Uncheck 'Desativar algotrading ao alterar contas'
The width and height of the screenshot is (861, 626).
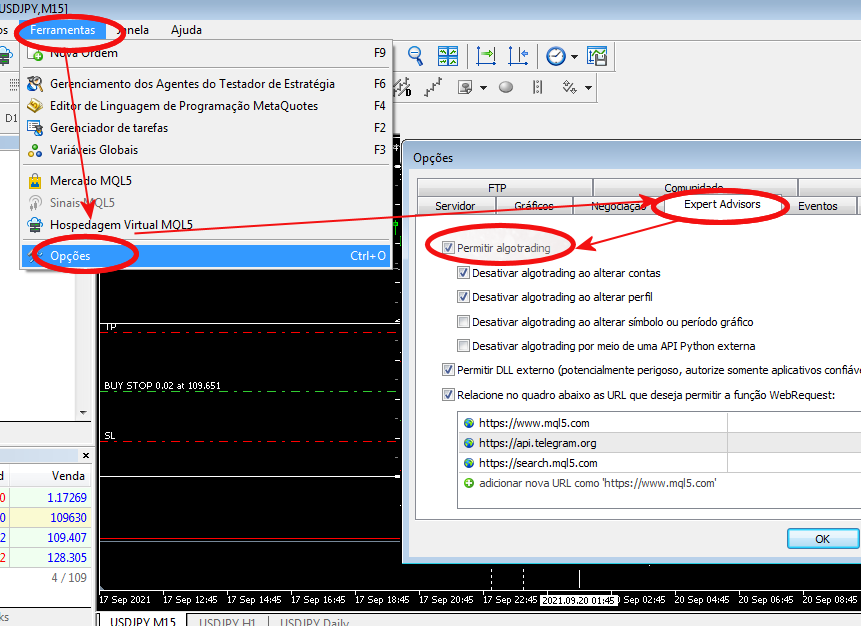point(463,272)
